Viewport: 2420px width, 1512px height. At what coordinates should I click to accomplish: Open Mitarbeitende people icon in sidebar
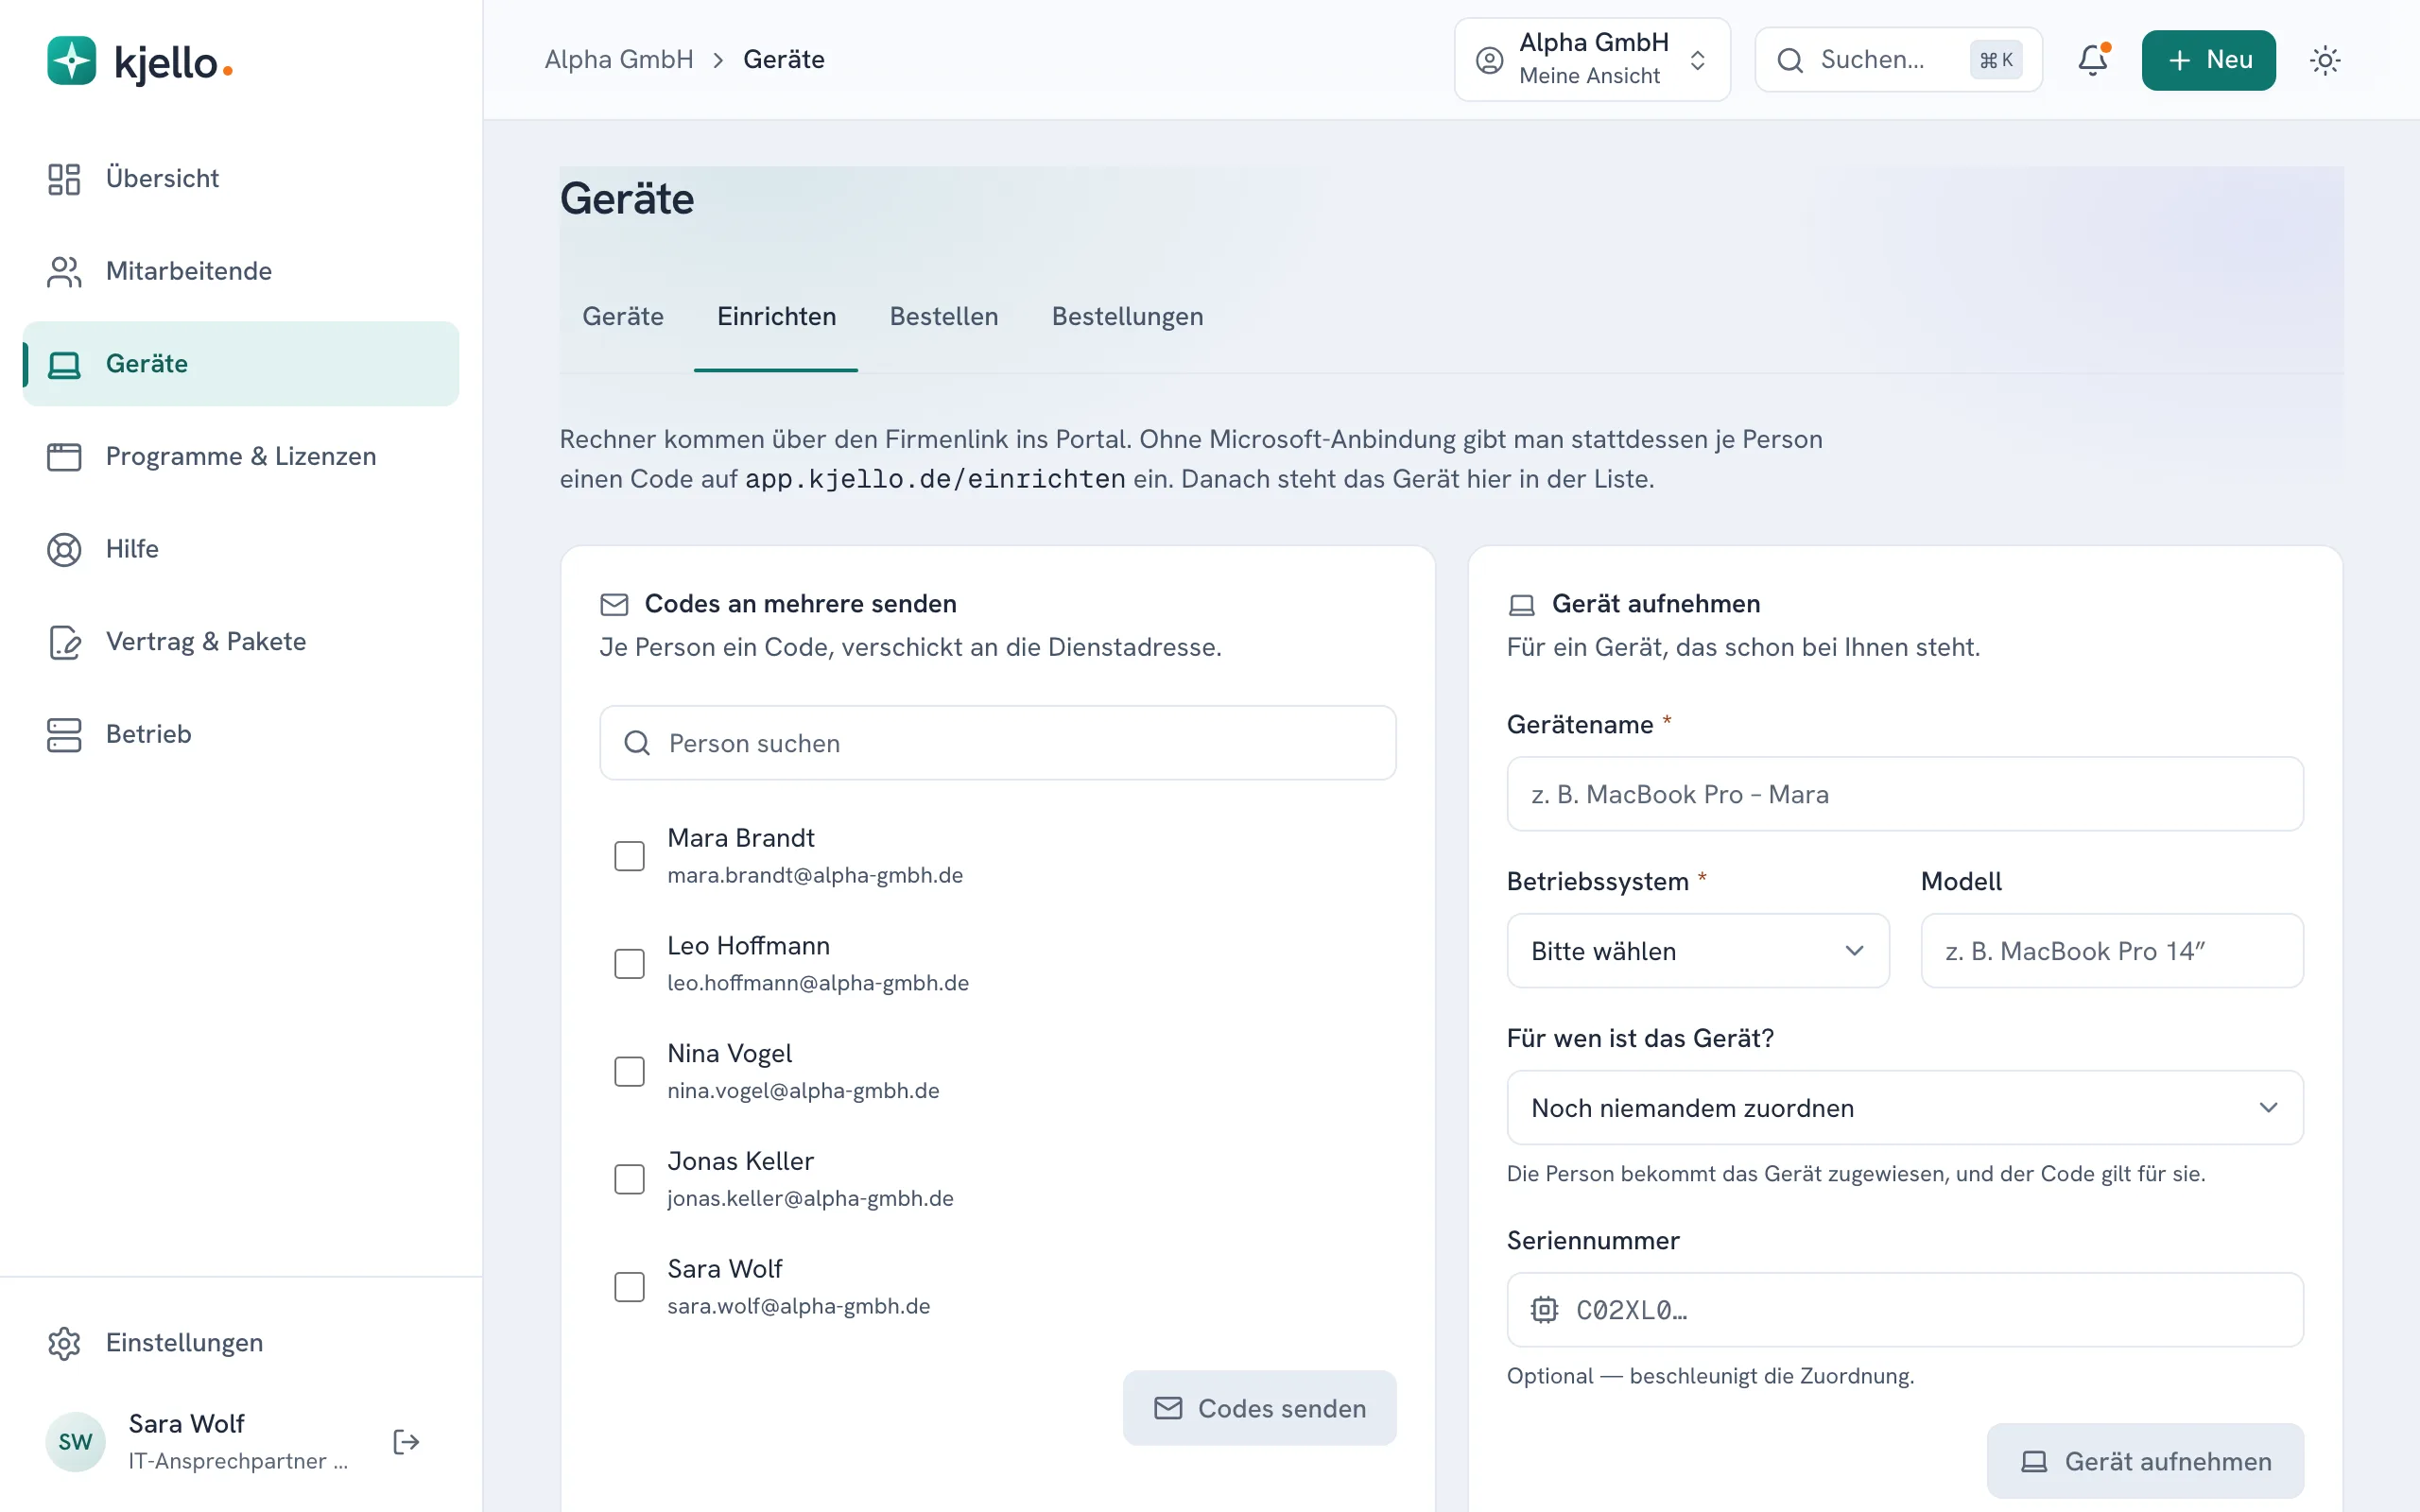(x=64, y=271)
